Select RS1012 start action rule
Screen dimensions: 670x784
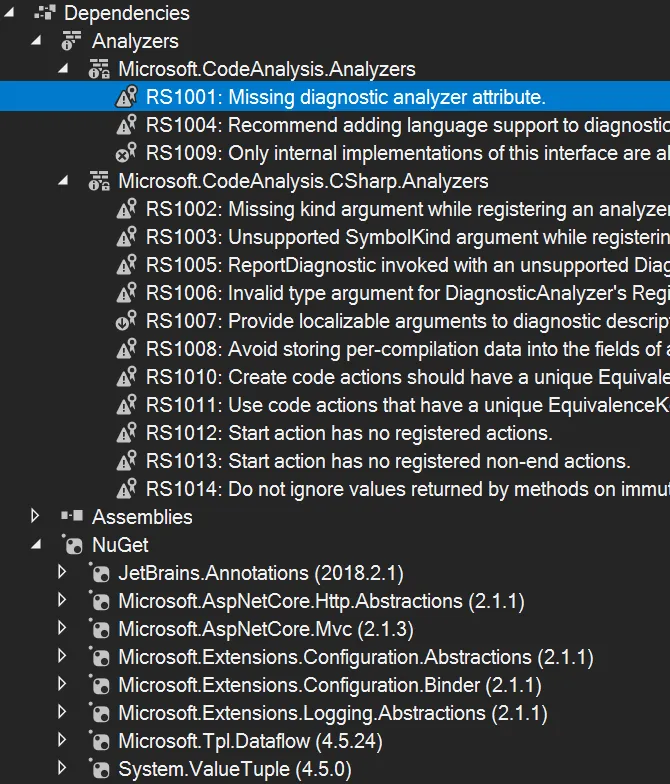(349, 433)
